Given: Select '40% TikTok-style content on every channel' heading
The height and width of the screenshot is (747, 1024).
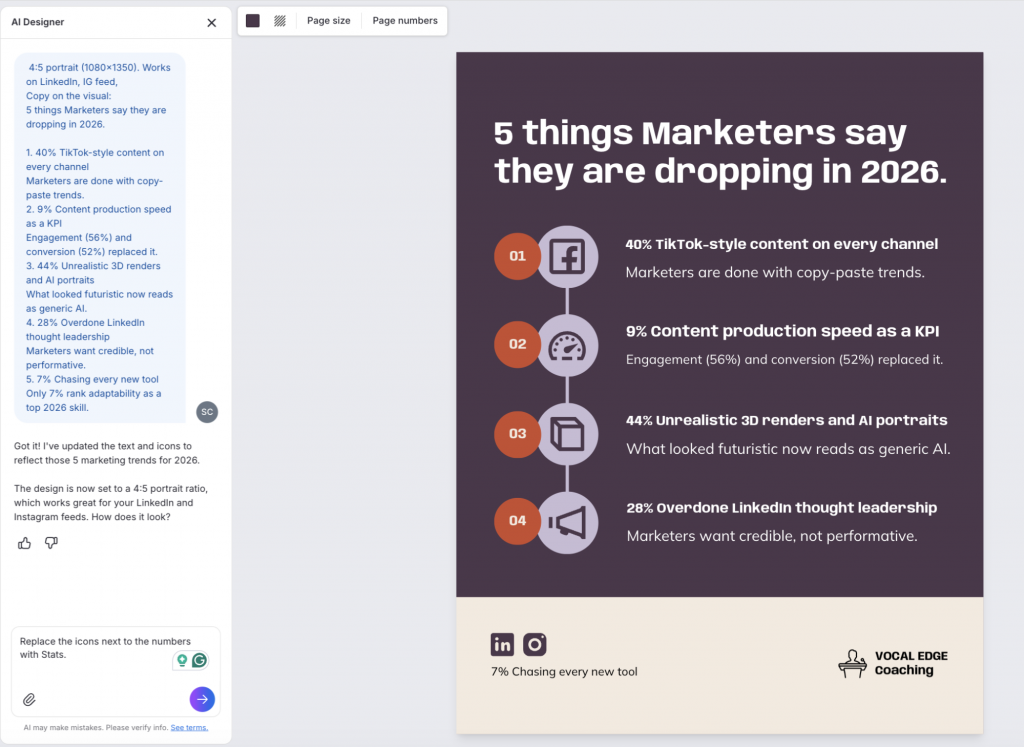Looking at the screenshot, I should (x=782, y=244).
